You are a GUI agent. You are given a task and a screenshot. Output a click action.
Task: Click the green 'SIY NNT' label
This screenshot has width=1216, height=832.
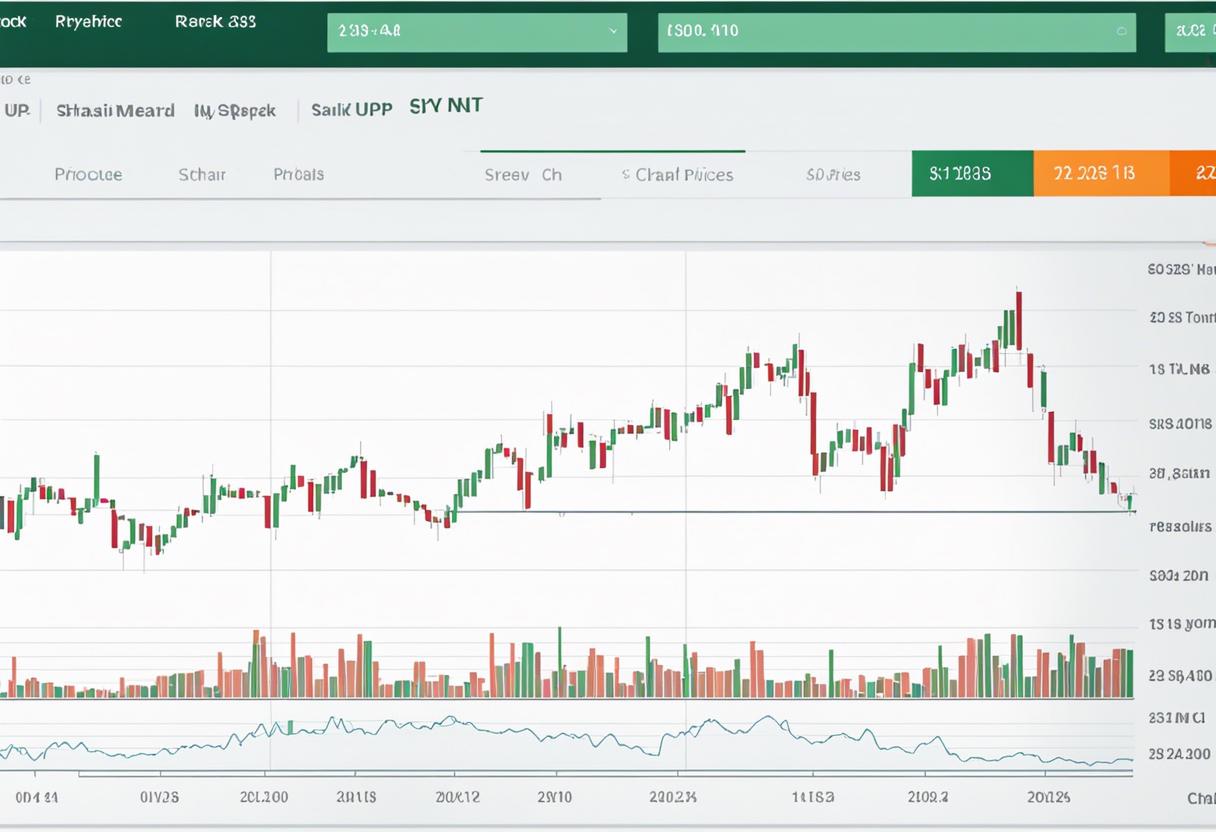click(x=446, y=106)
